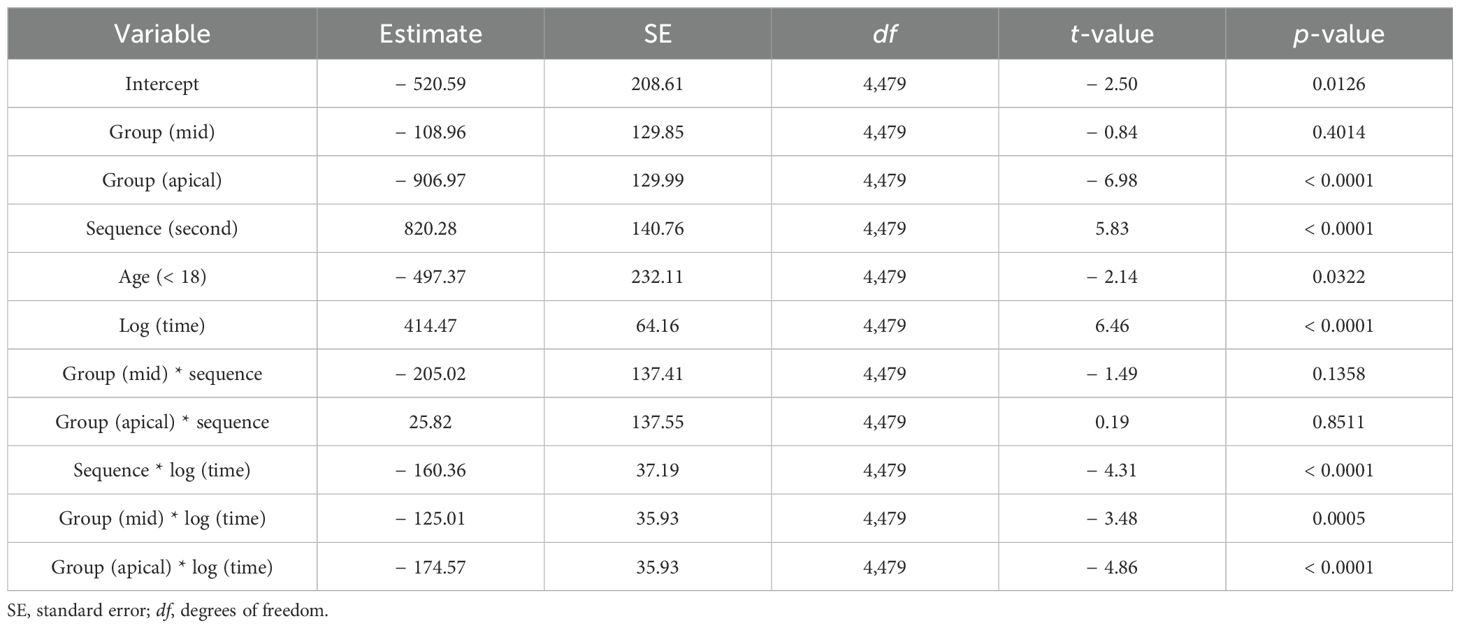This screenshot has height=628, width=1460.
Task: Select the Log (time) row label
Action: (162, 326)
